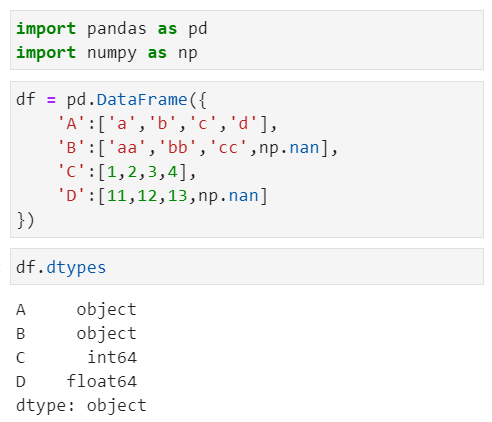This screenshot has width=492, height=422.
Task: Place cursor on column 'C' definition line
Action: point(127,172)
